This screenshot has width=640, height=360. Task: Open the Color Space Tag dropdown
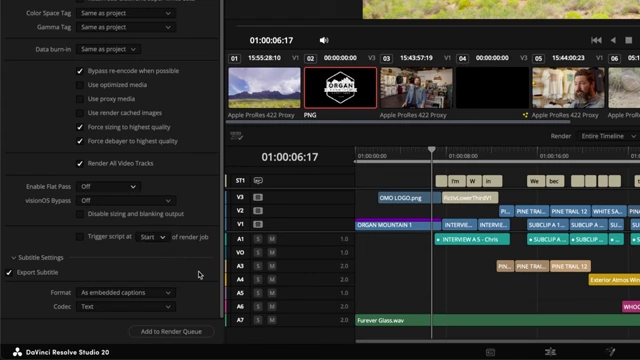126,13
